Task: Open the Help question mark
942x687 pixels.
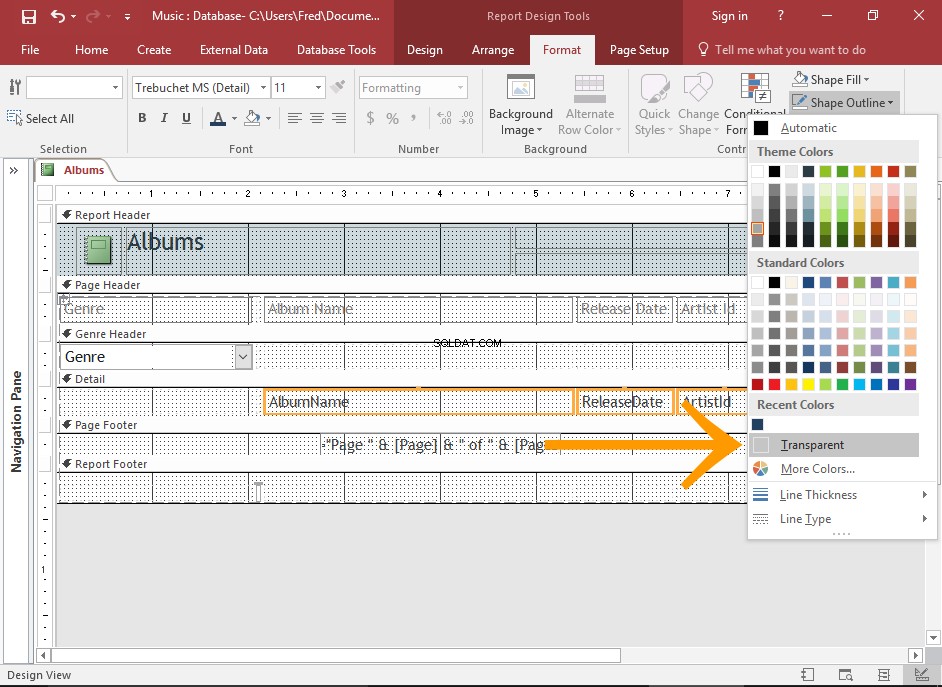Action: point(780,16)
